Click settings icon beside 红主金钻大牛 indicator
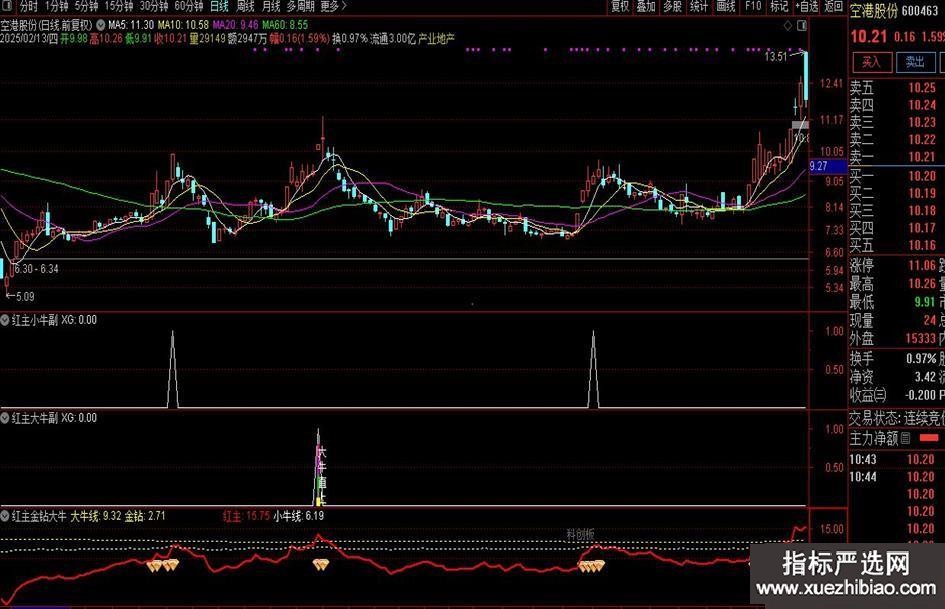This screenshot has width=945, height=609. pos(6,516)
